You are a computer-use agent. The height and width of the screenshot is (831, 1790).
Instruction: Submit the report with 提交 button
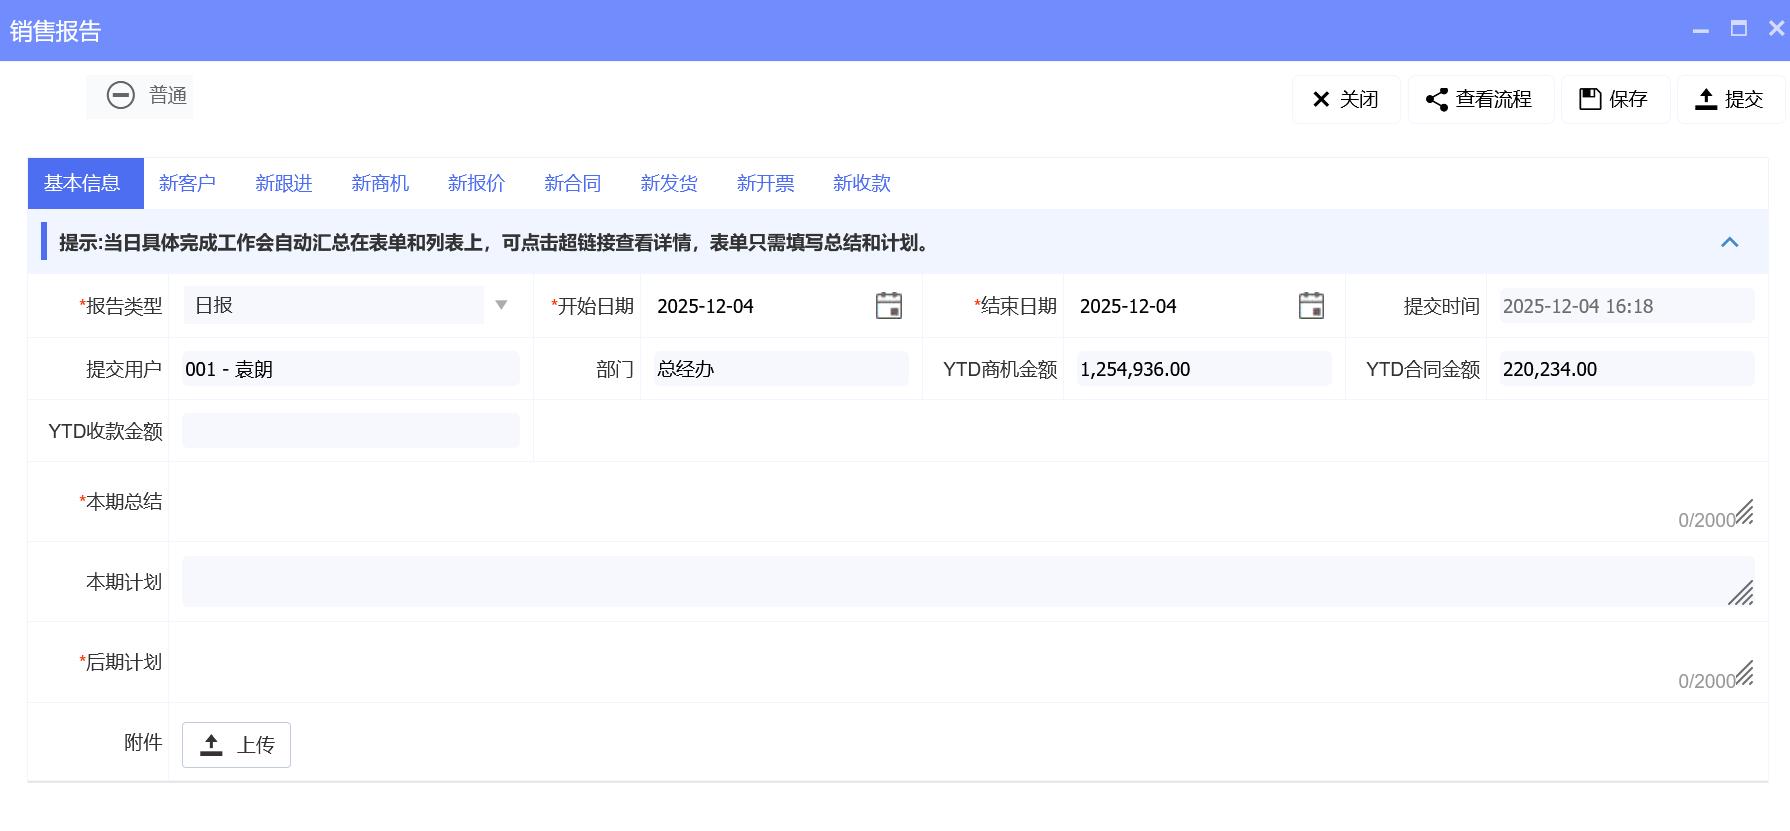coord(1730,100)
